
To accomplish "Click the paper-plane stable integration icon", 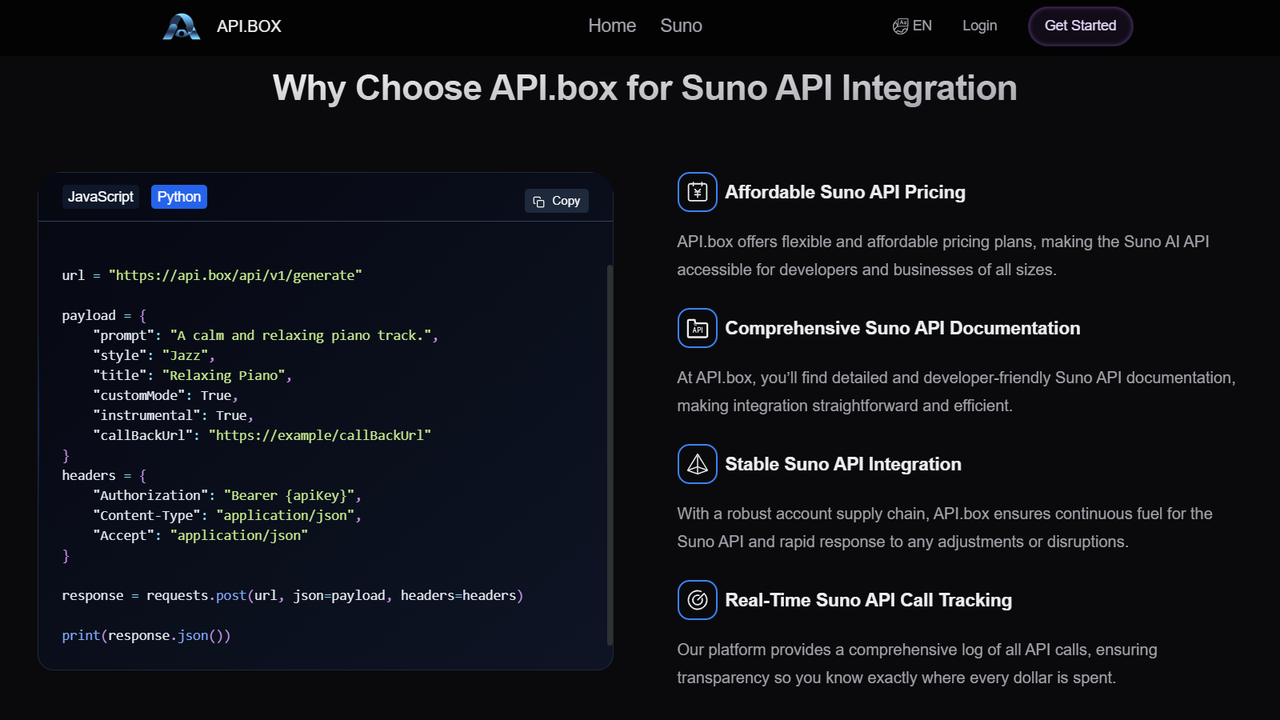I will 697,464.
